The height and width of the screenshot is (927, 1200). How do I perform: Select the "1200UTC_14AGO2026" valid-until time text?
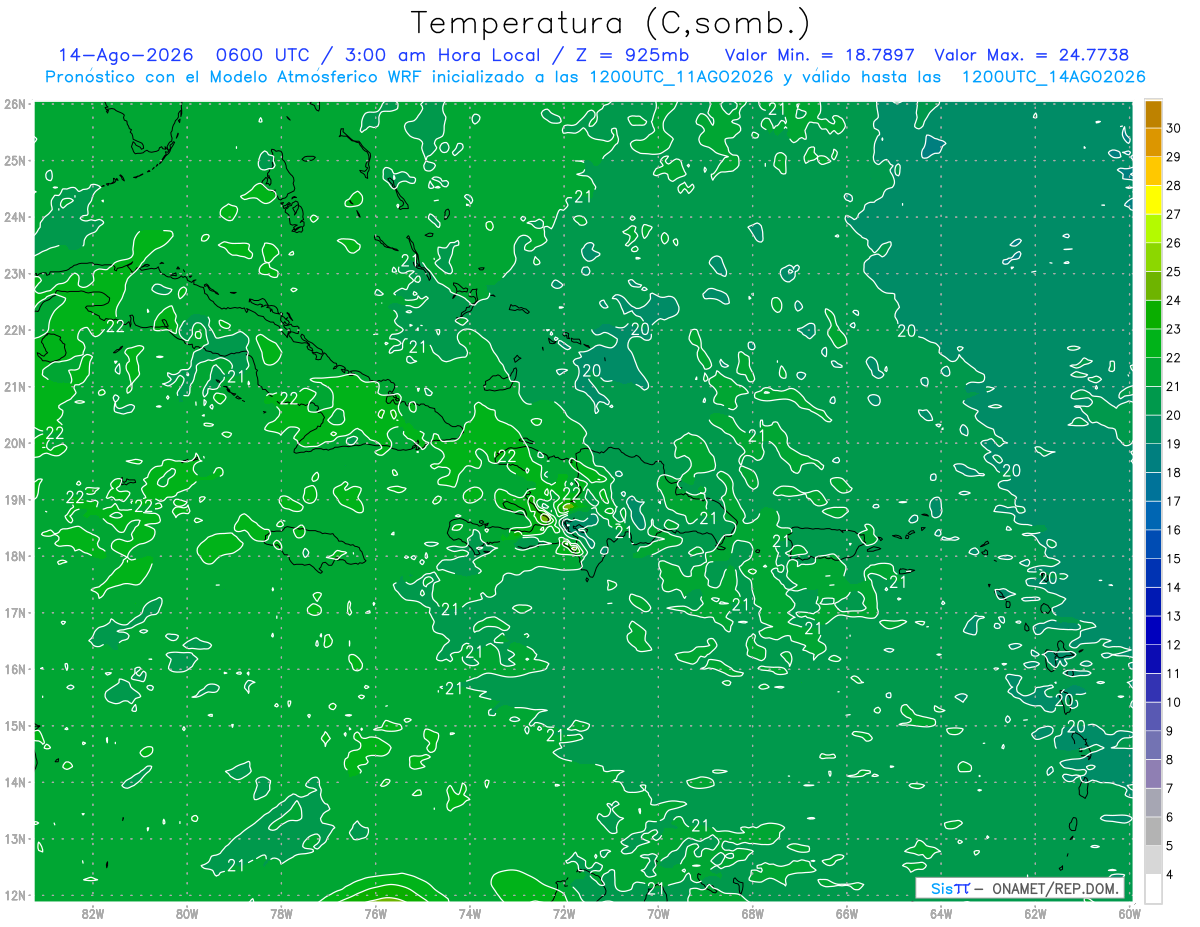pos(1053,77)
